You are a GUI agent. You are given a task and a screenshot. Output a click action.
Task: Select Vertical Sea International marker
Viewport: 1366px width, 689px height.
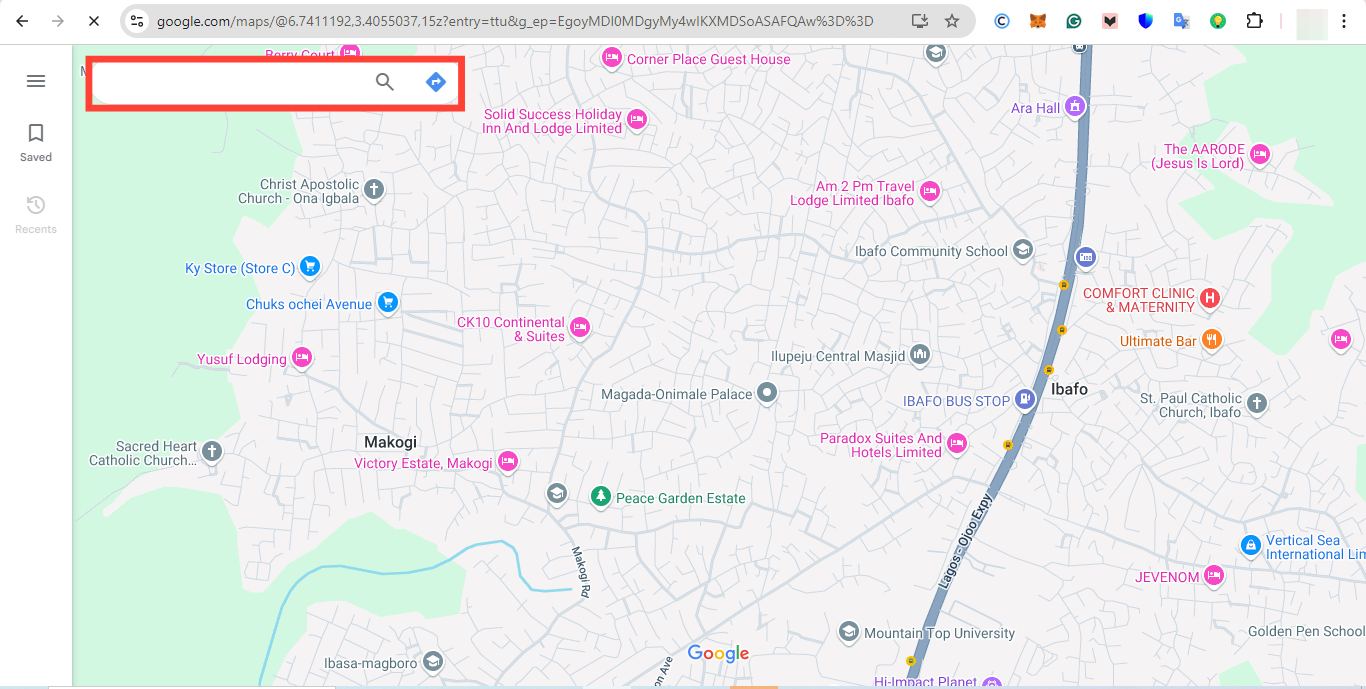[x=1250, y=545]
